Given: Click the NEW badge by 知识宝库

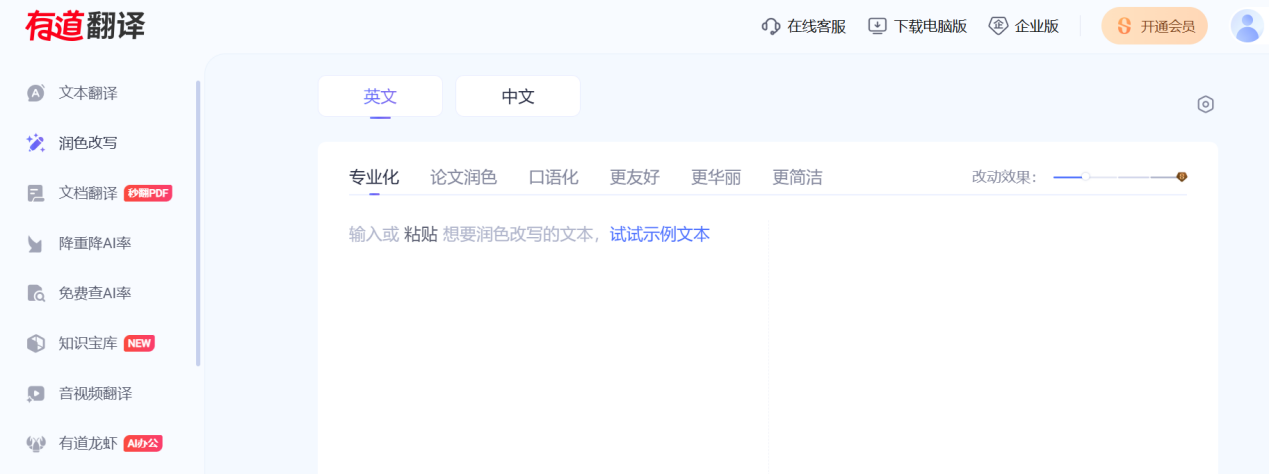Looking at the screenshot, I should pos(139,343).
